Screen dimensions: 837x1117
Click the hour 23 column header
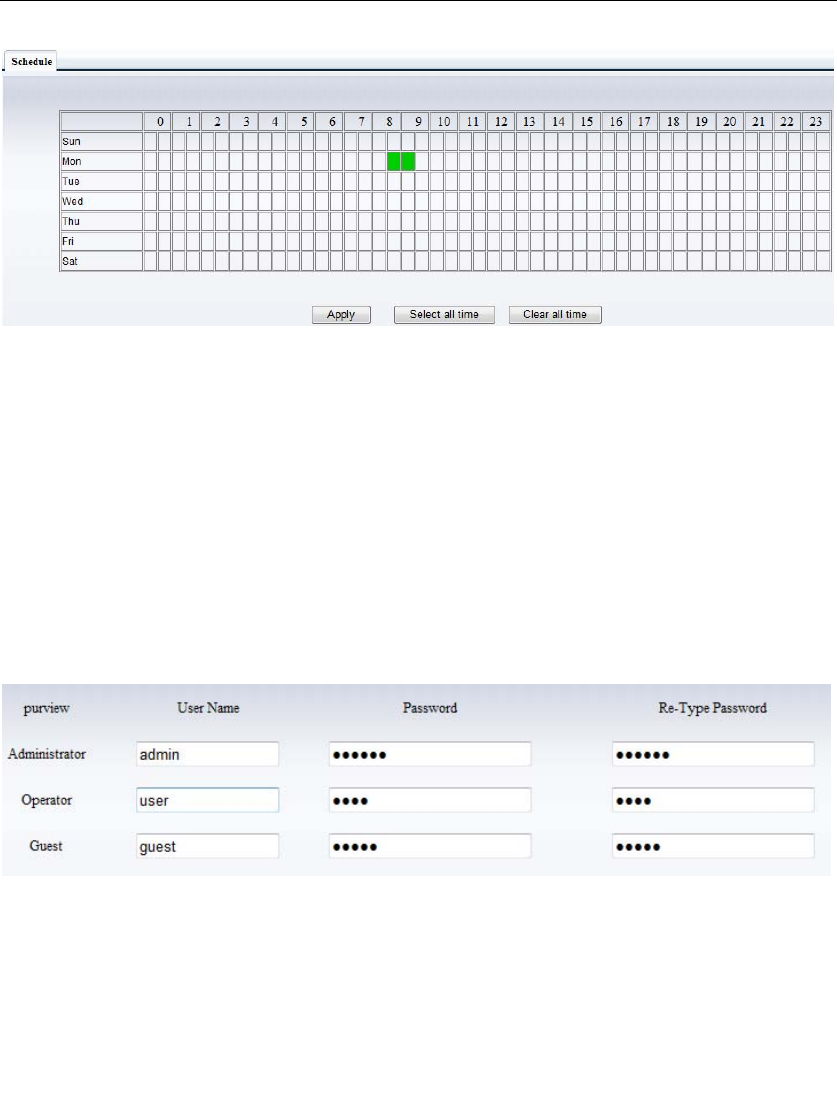coord(816,122)
